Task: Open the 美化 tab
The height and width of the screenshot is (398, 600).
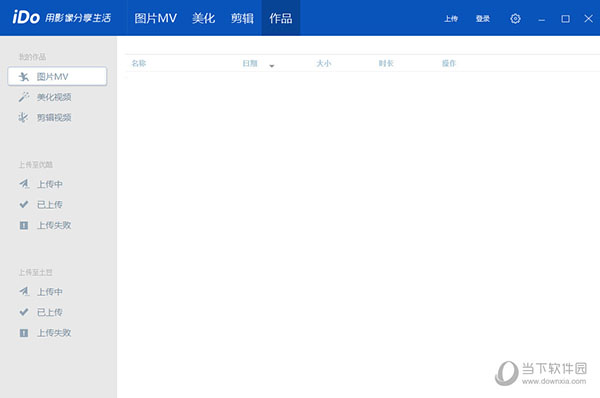Action: pos(204,18)
